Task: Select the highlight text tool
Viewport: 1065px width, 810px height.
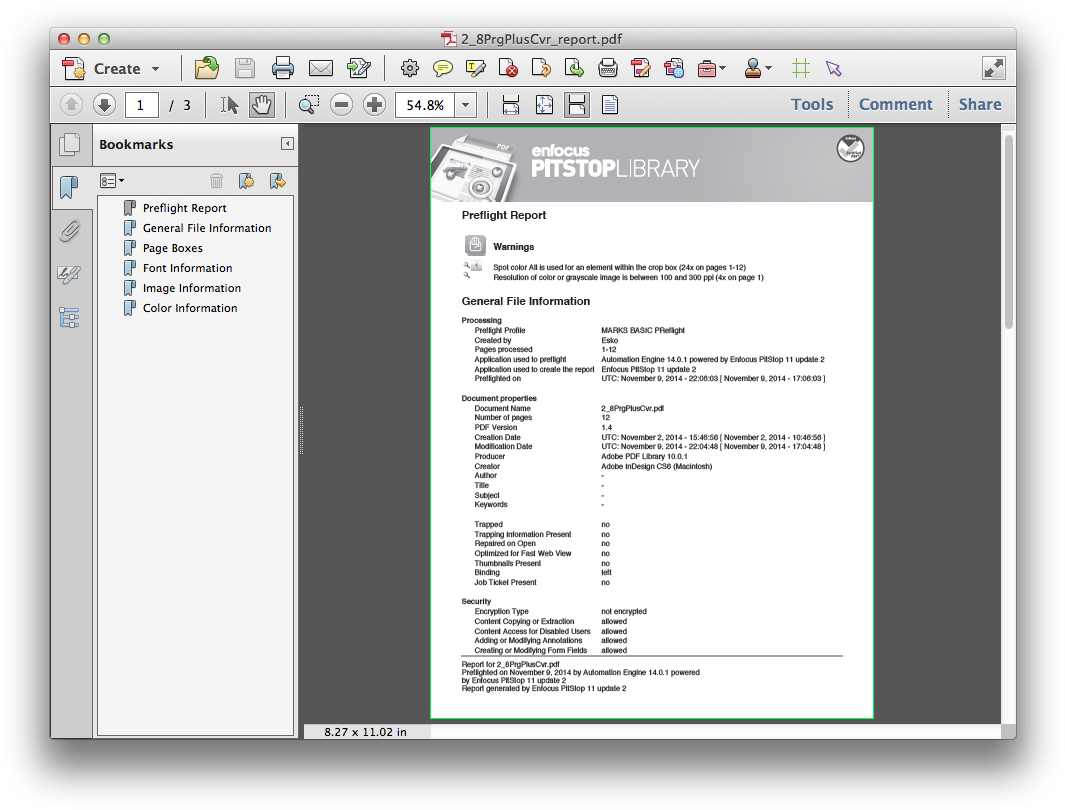Action: click(475, 69)
